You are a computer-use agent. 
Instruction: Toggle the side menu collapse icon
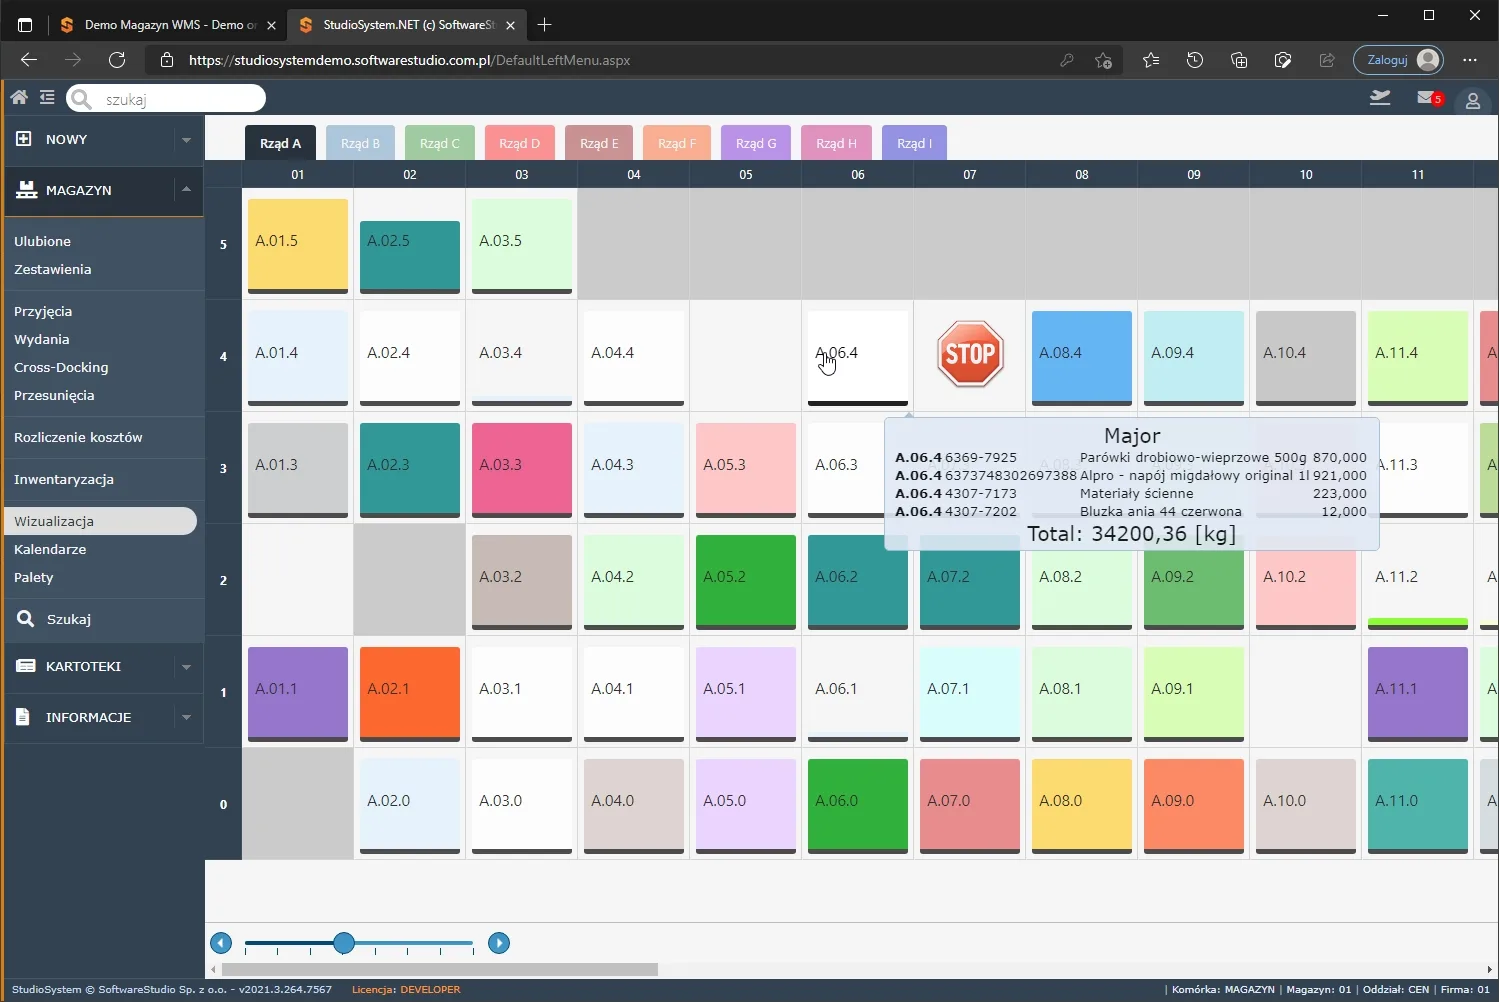[47, 97]
